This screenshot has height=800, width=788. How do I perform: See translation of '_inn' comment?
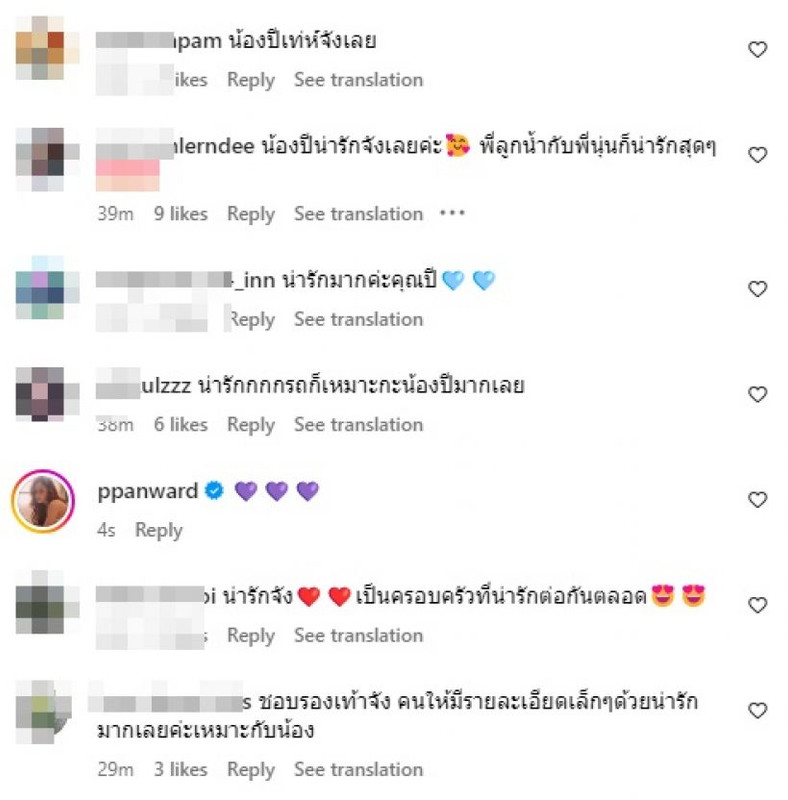point(358,319)
